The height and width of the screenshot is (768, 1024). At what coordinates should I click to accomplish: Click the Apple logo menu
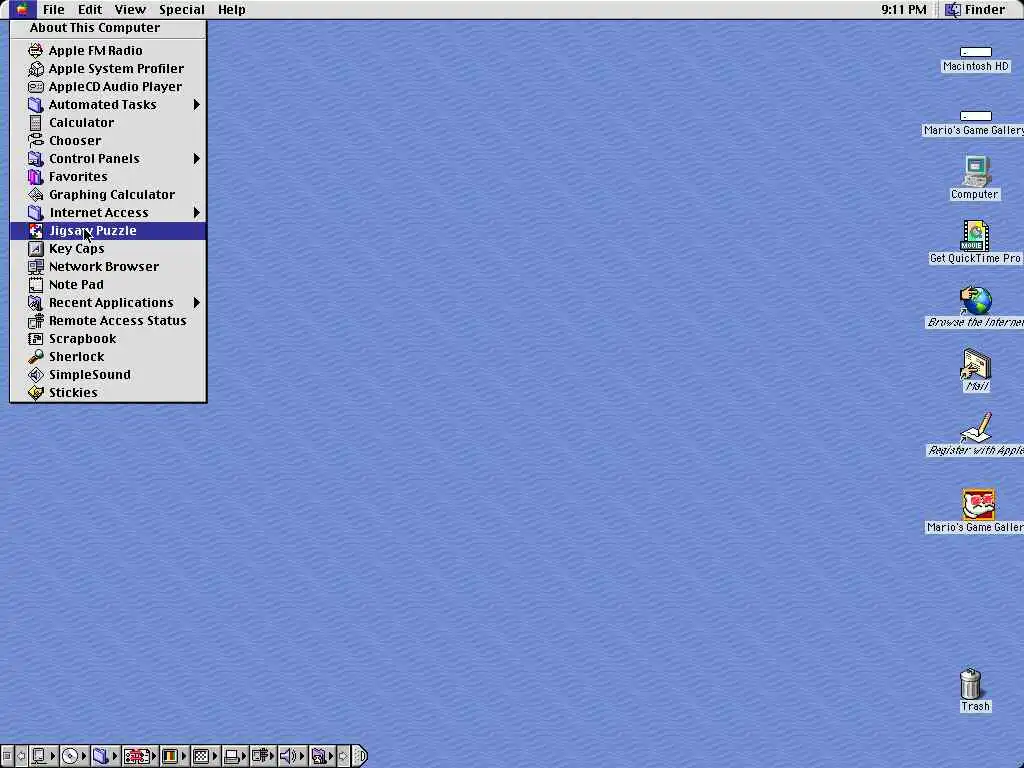(22, 9)
